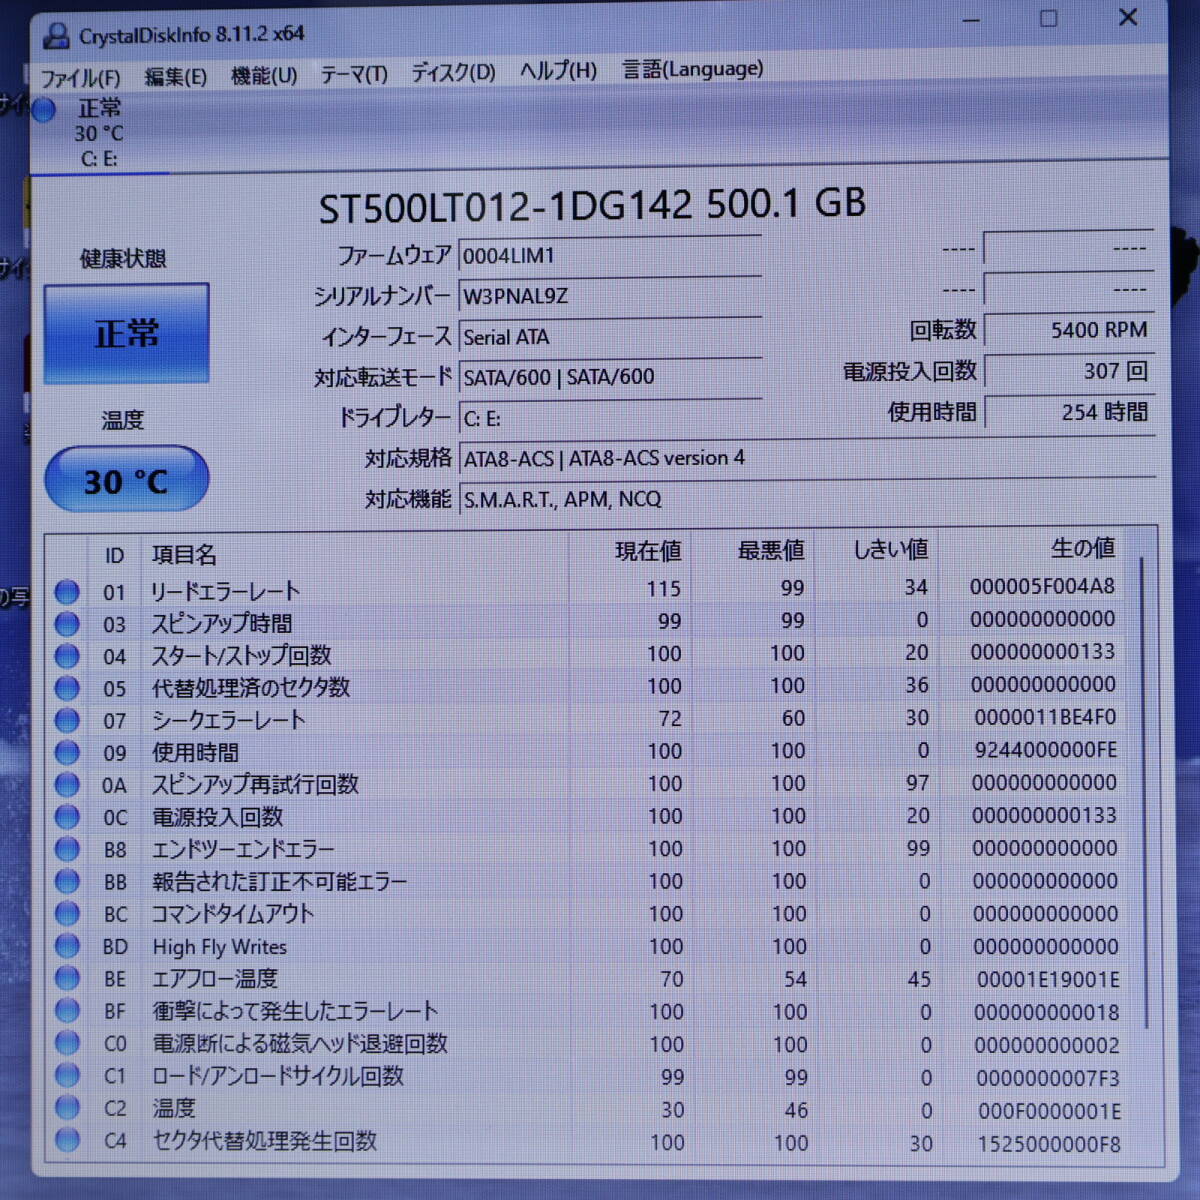Click the CrystalDiskInfo app icon in title bar
Screen dimensions: 1200x1200
pyautogui.click(x=56, y=37)
